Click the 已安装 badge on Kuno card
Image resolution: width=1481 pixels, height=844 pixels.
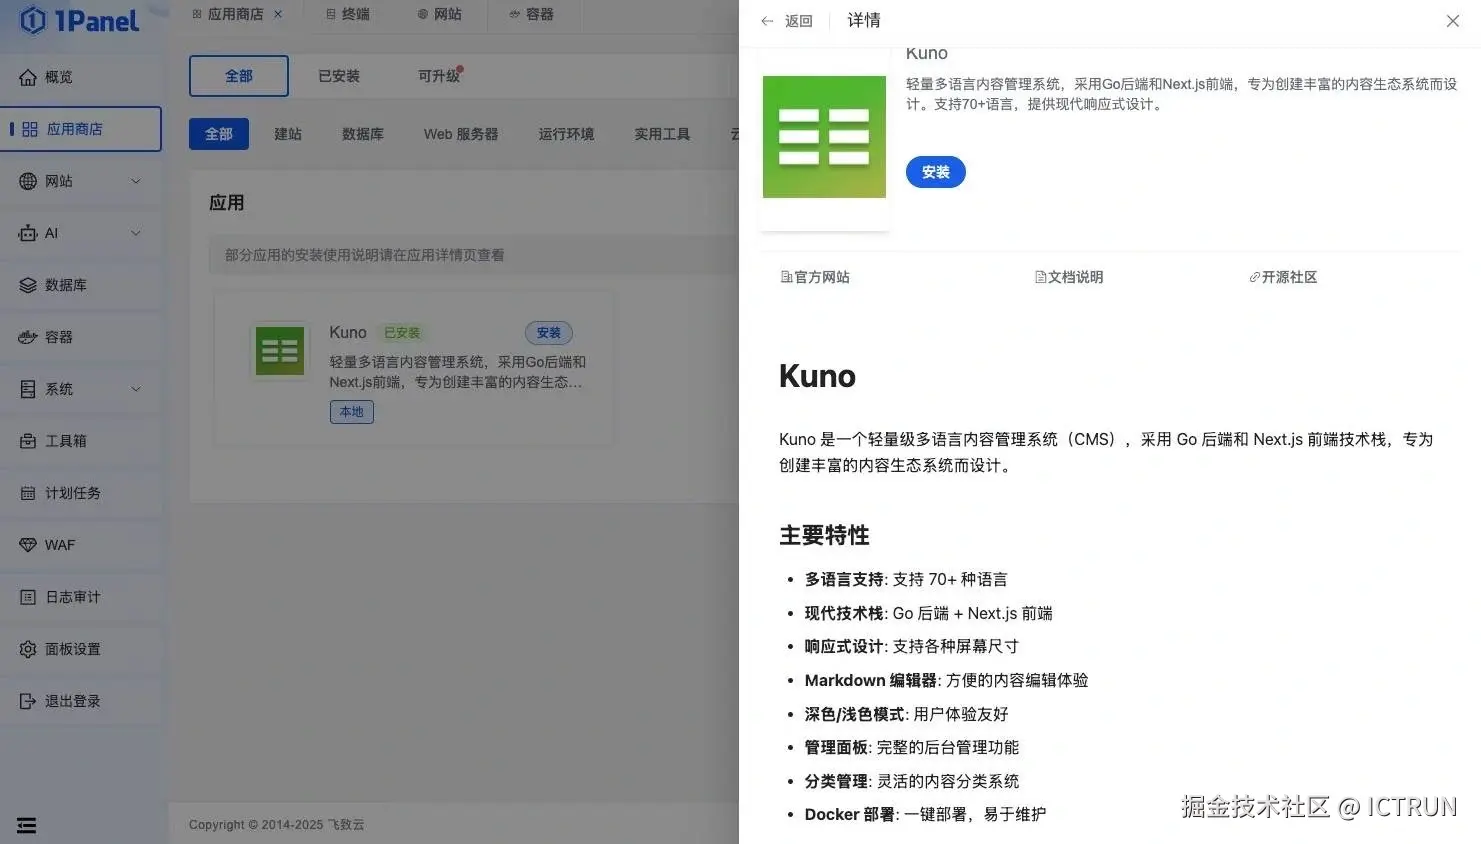[x=402, y=333]
